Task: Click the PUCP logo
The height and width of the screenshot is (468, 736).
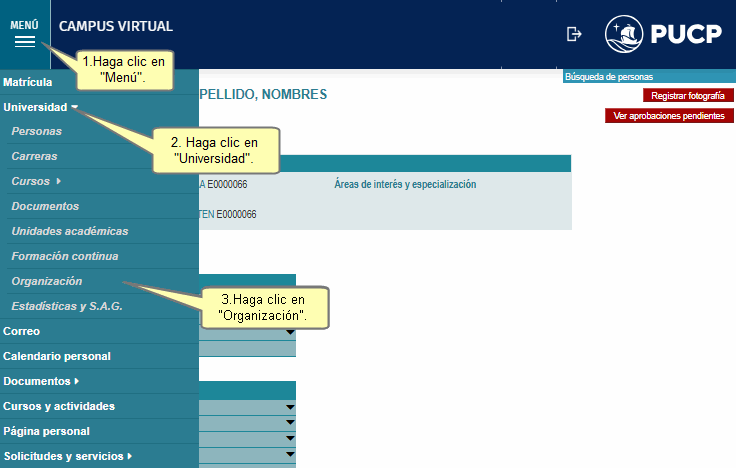Action: pos(663,34)
